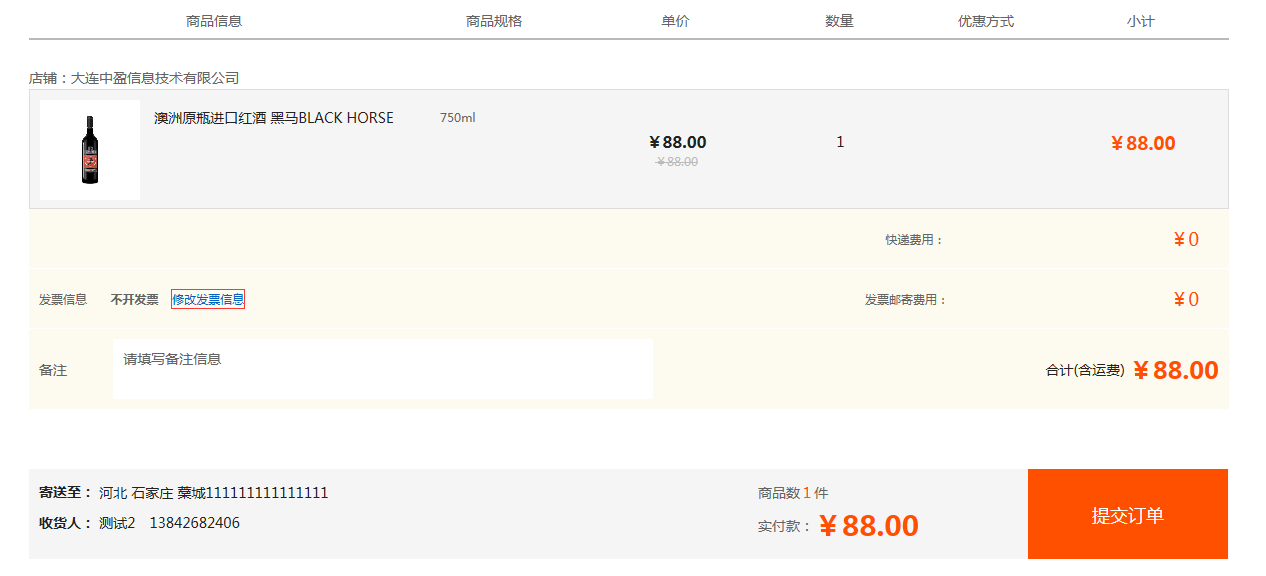Click the 单价 column header
Screen dimensions: 1266x576
(675, 21)
